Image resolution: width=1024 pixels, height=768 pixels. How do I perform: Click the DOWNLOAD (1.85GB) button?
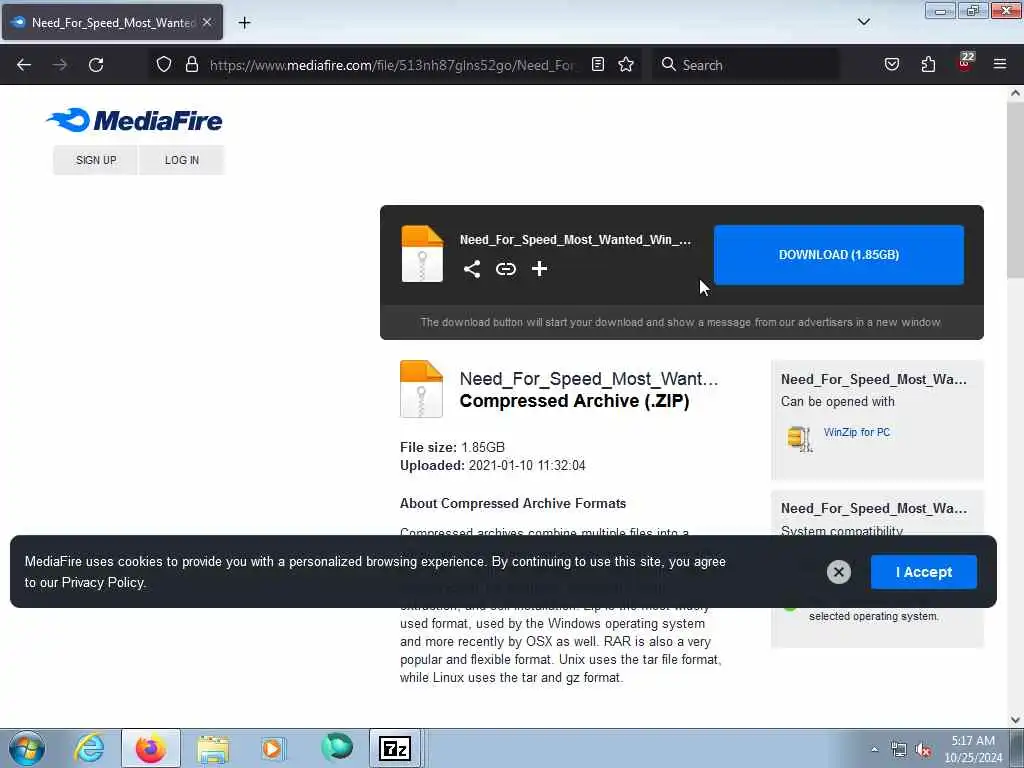click(839, 255)
